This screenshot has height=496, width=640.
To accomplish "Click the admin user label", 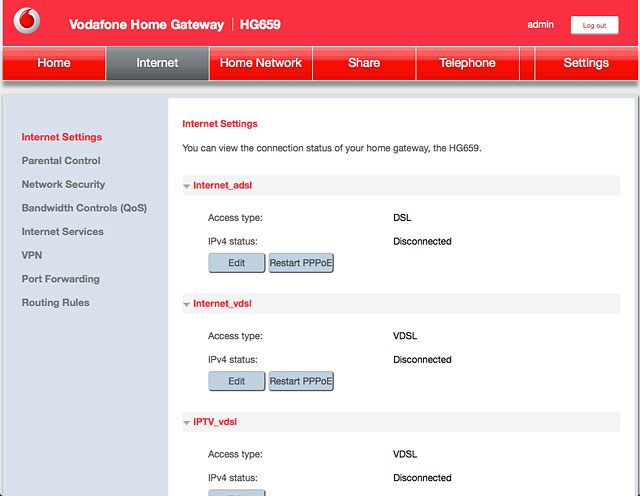I will click(x=540, y=25).
